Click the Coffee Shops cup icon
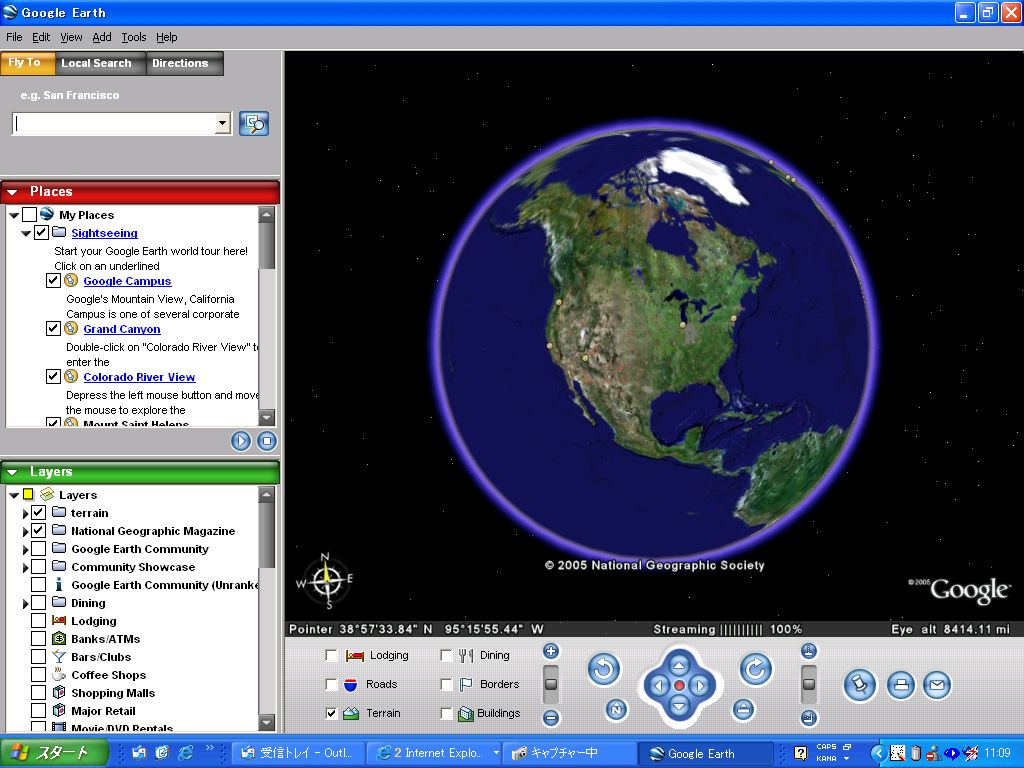The height and width of the screenshot is (768, 1024). (x=59, y=675)
